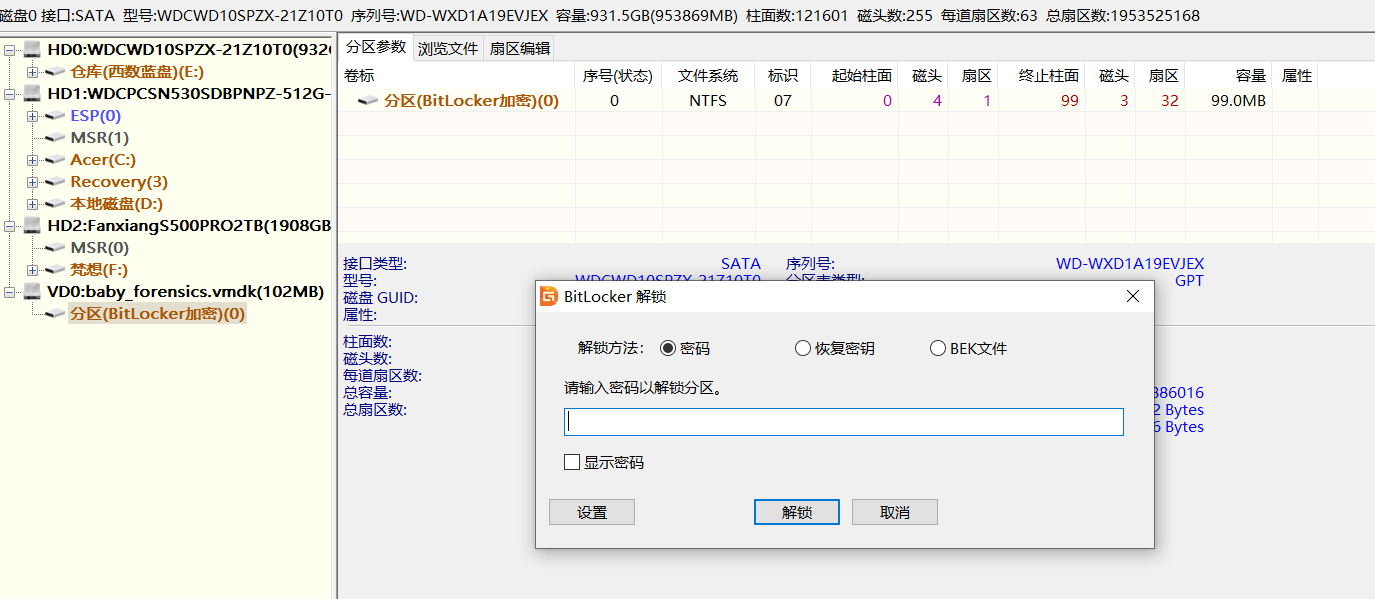Click the 属性 column header

[1297, 75]
